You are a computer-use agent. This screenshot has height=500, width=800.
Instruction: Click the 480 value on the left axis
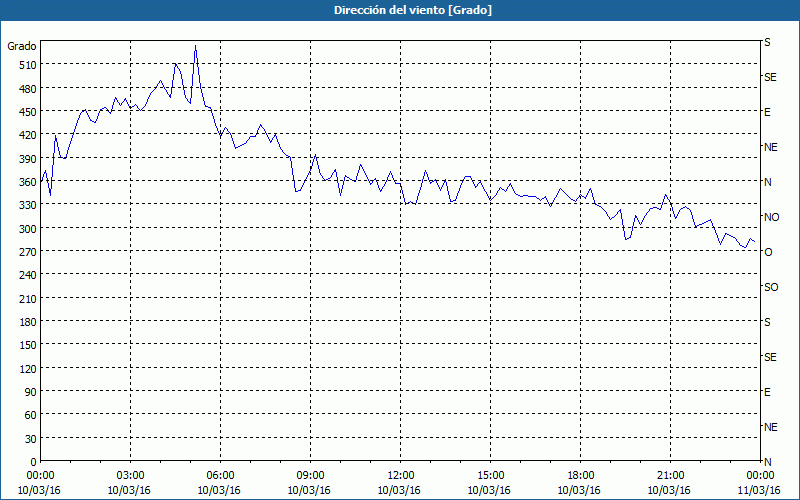[29, 89]
